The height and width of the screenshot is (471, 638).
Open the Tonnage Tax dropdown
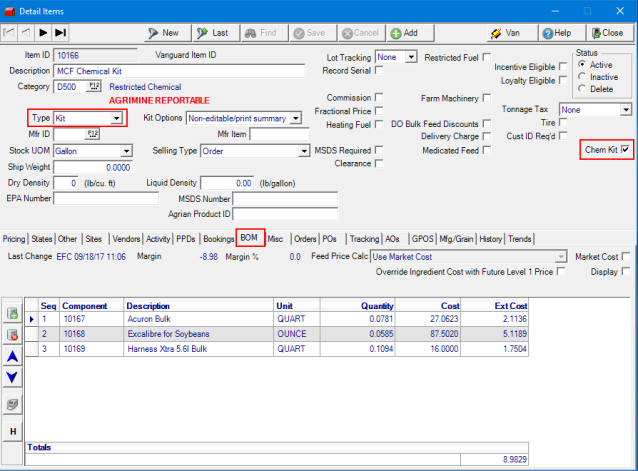coord(625,109)
